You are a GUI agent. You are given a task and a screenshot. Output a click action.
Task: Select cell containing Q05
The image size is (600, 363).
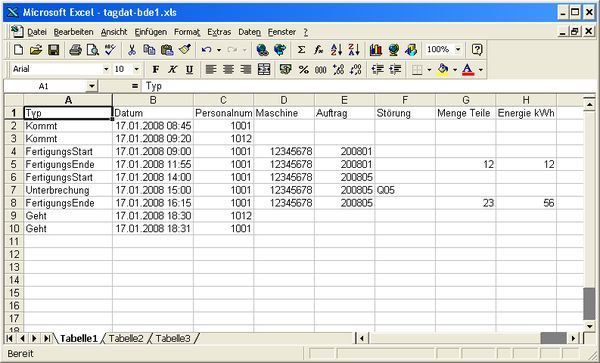coord(405,190)
